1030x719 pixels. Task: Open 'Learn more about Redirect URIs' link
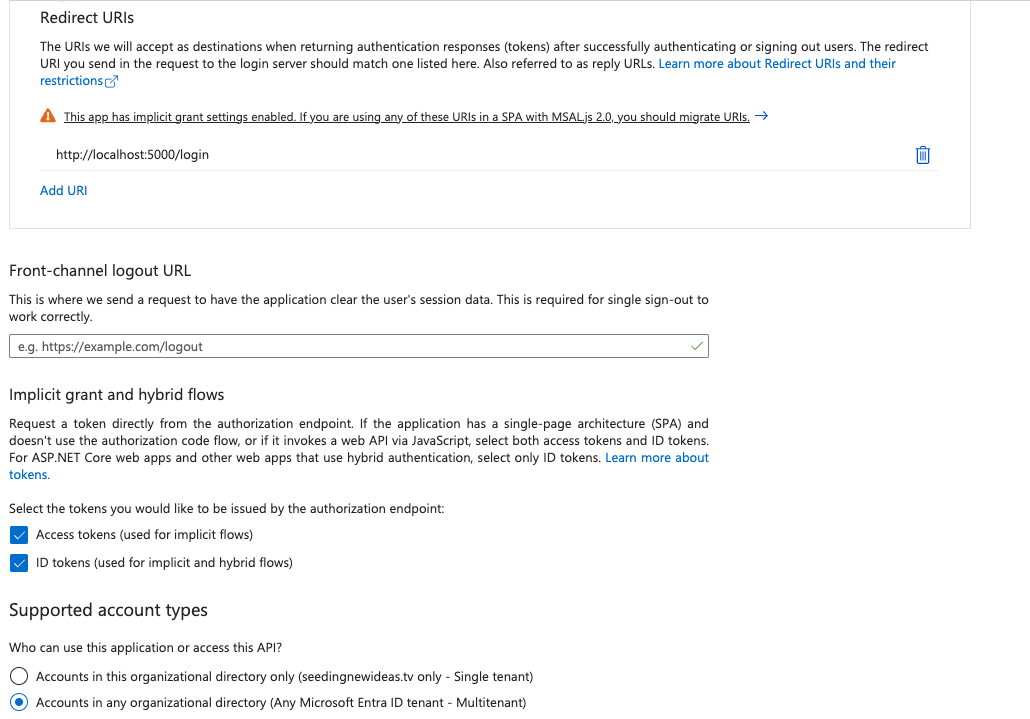click(x=776, y=63)
